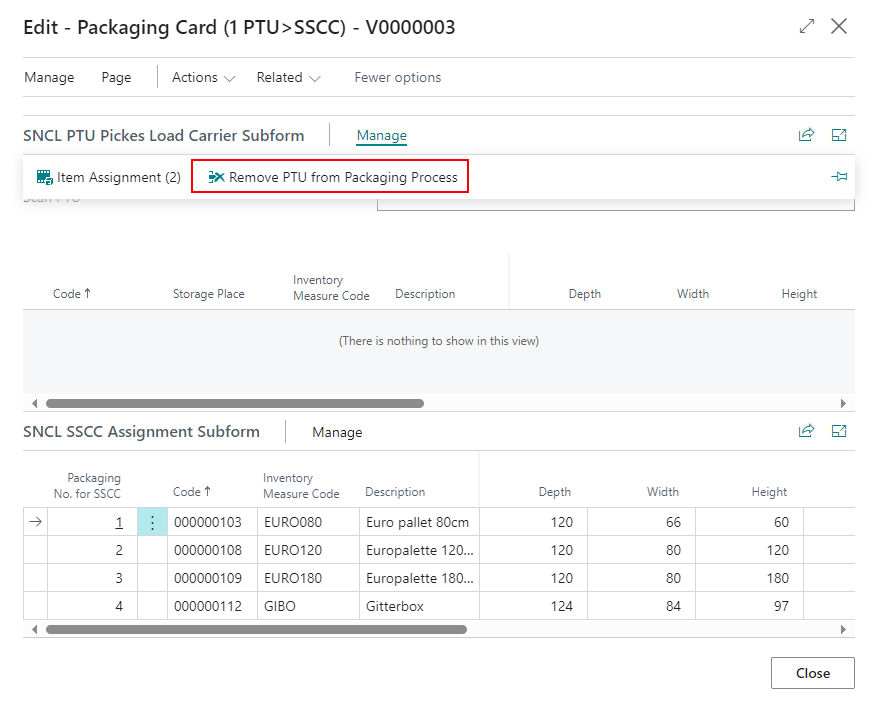
Task: Pop out the Packaging Card dialog window
Action: click(807, 27)
